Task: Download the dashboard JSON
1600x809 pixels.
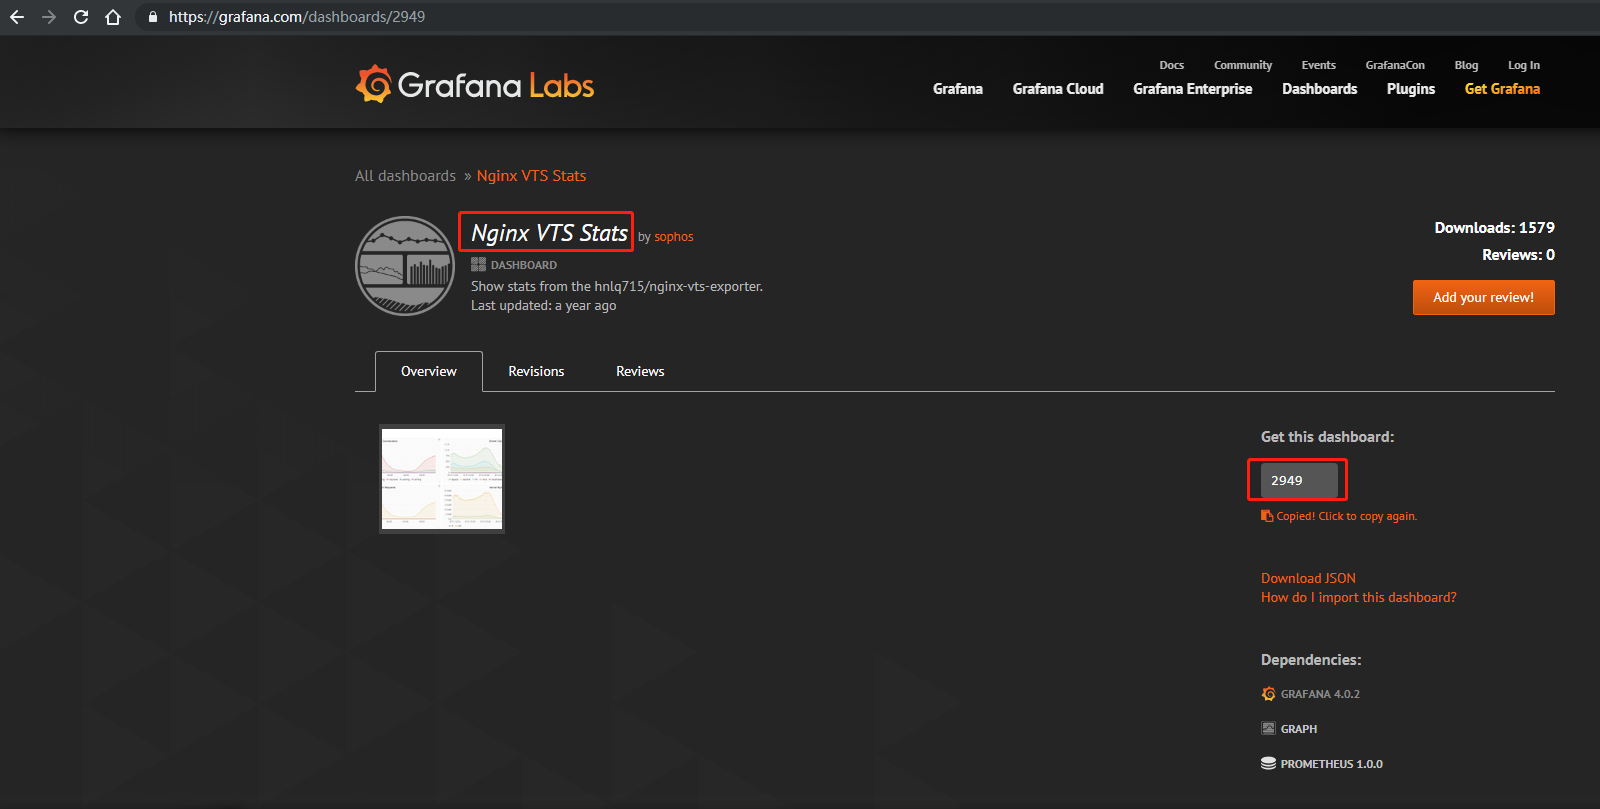Action: tap(1308, 578)
